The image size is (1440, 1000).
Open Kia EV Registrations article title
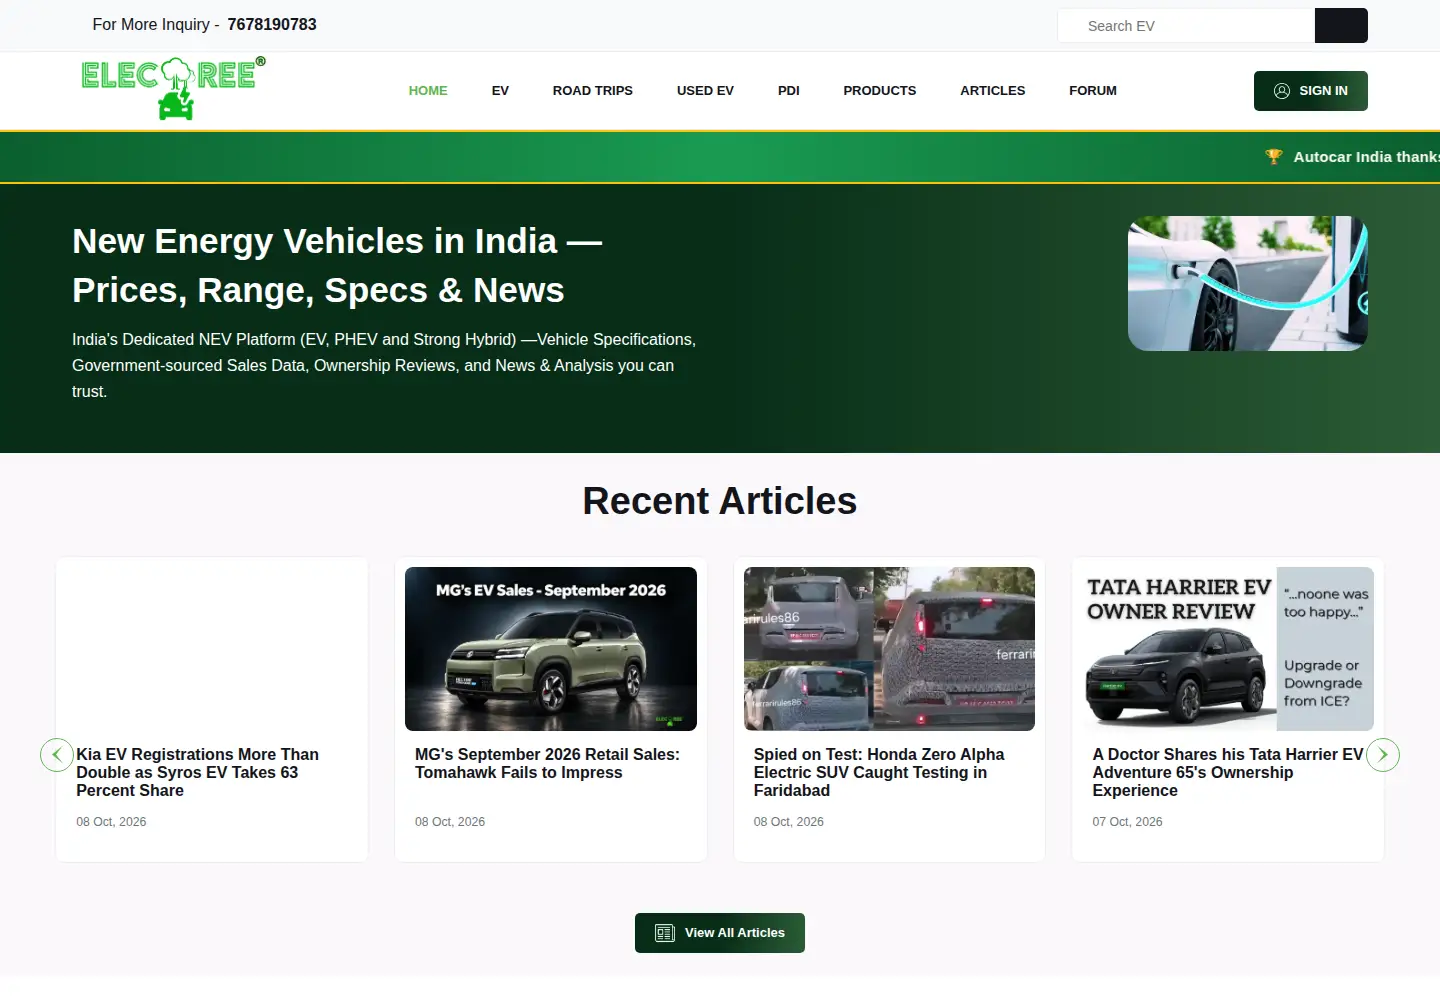(198, 772)
